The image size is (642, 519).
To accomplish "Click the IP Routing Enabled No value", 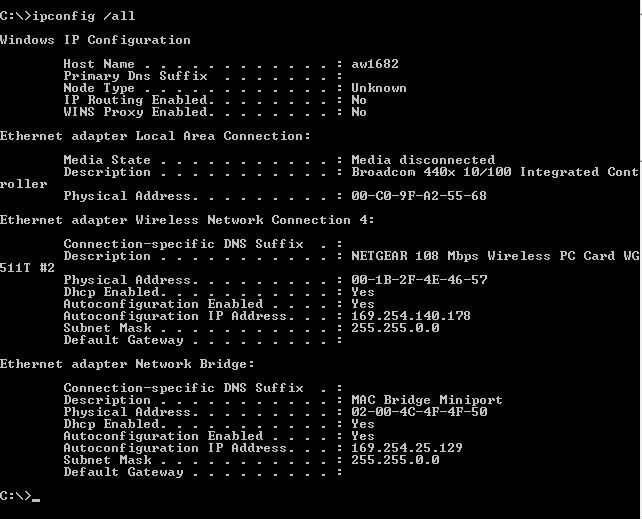I will point(359,100).
